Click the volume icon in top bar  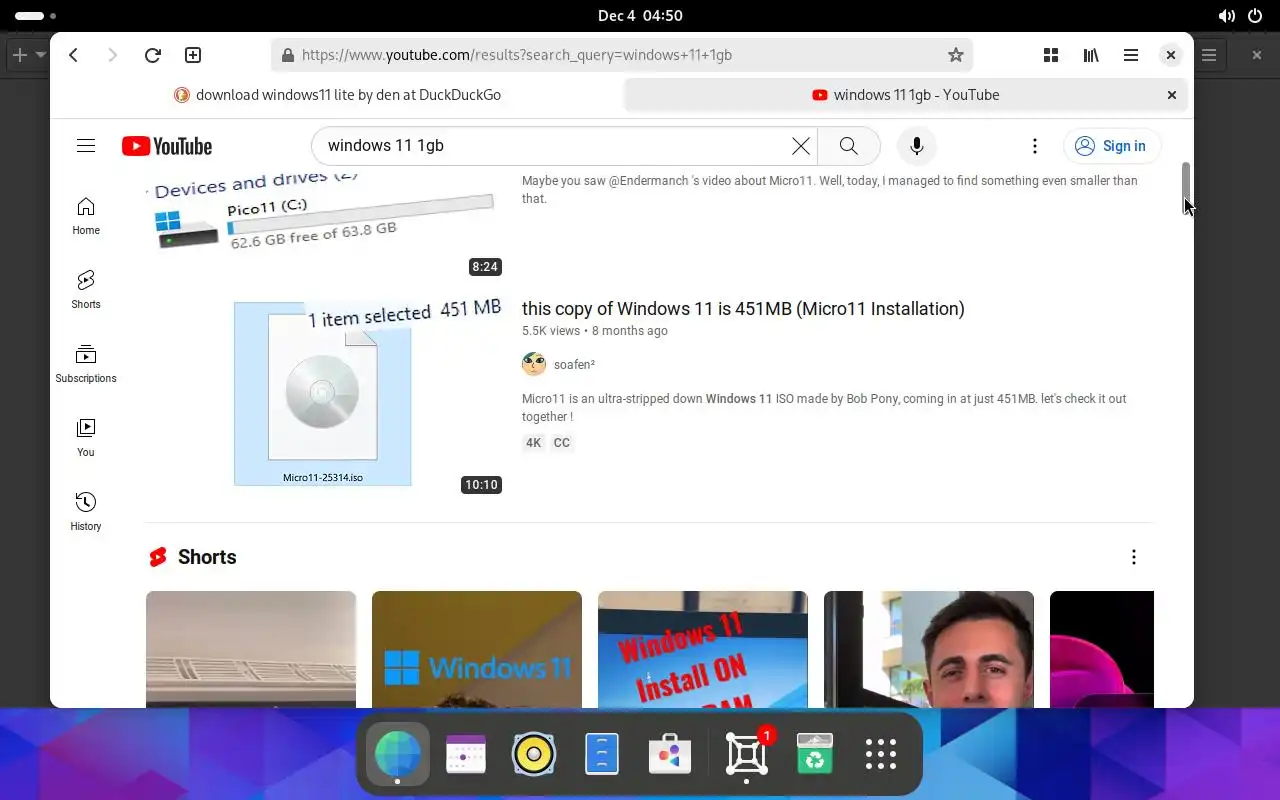pyautogui.click(x=1227, y=16)
